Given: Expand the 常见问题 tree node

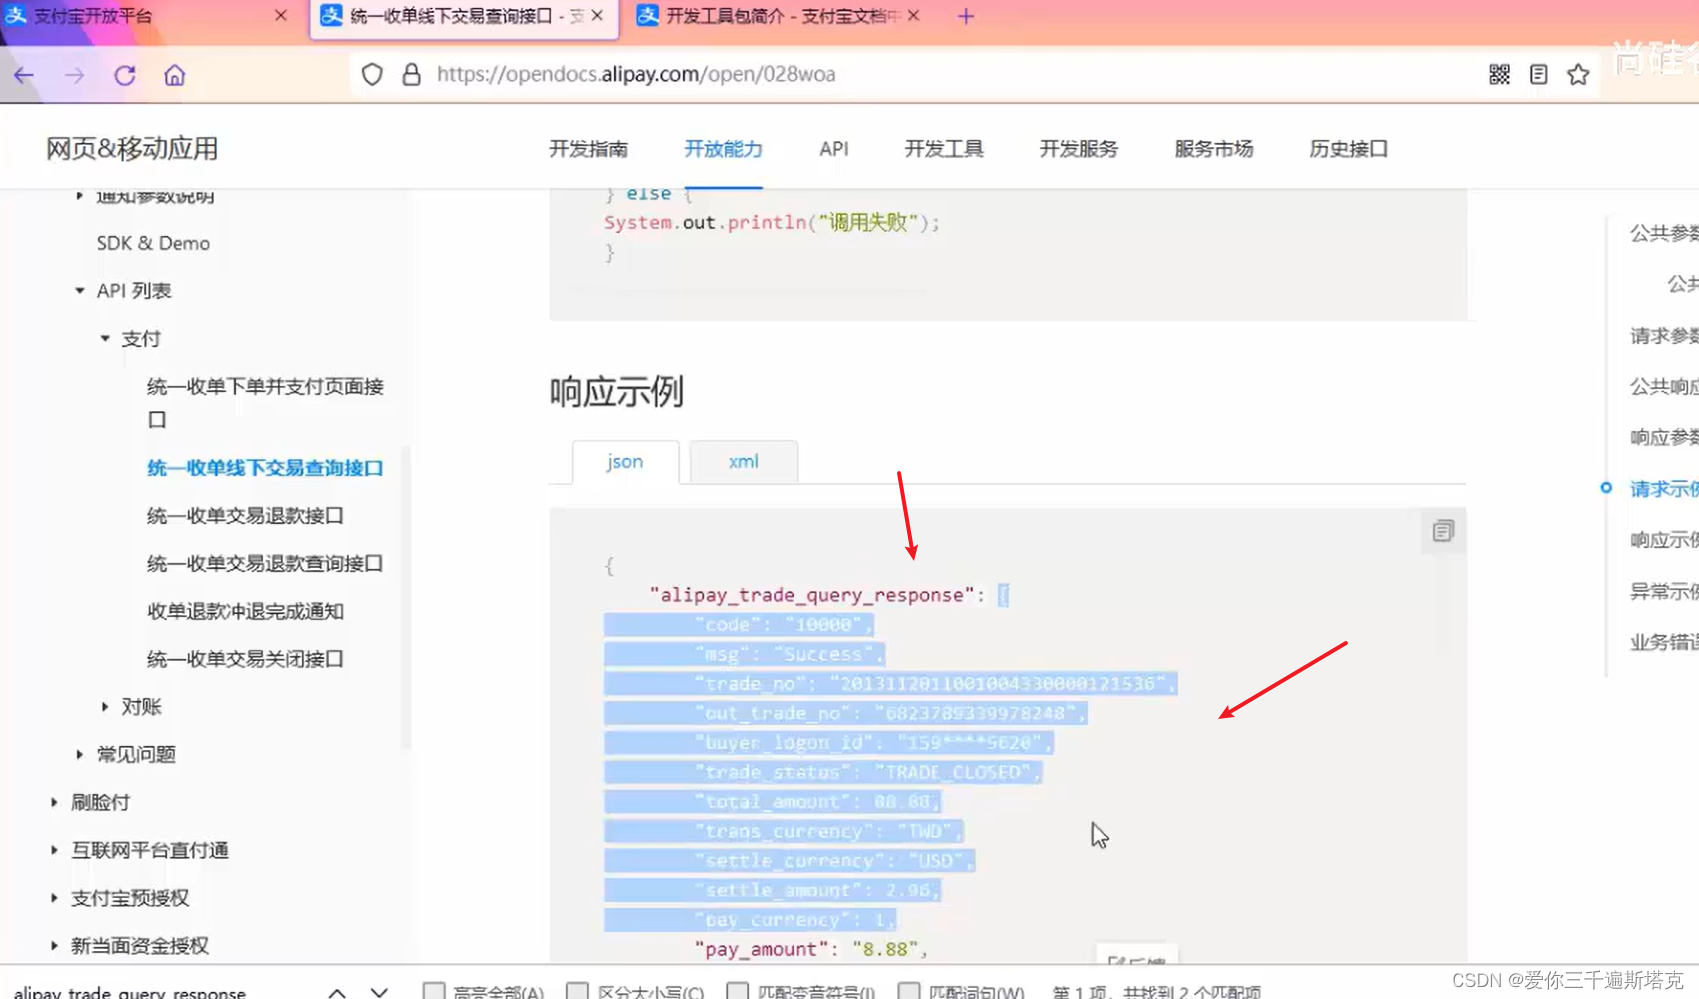Looking at the screenshot, I should point(80,754).
